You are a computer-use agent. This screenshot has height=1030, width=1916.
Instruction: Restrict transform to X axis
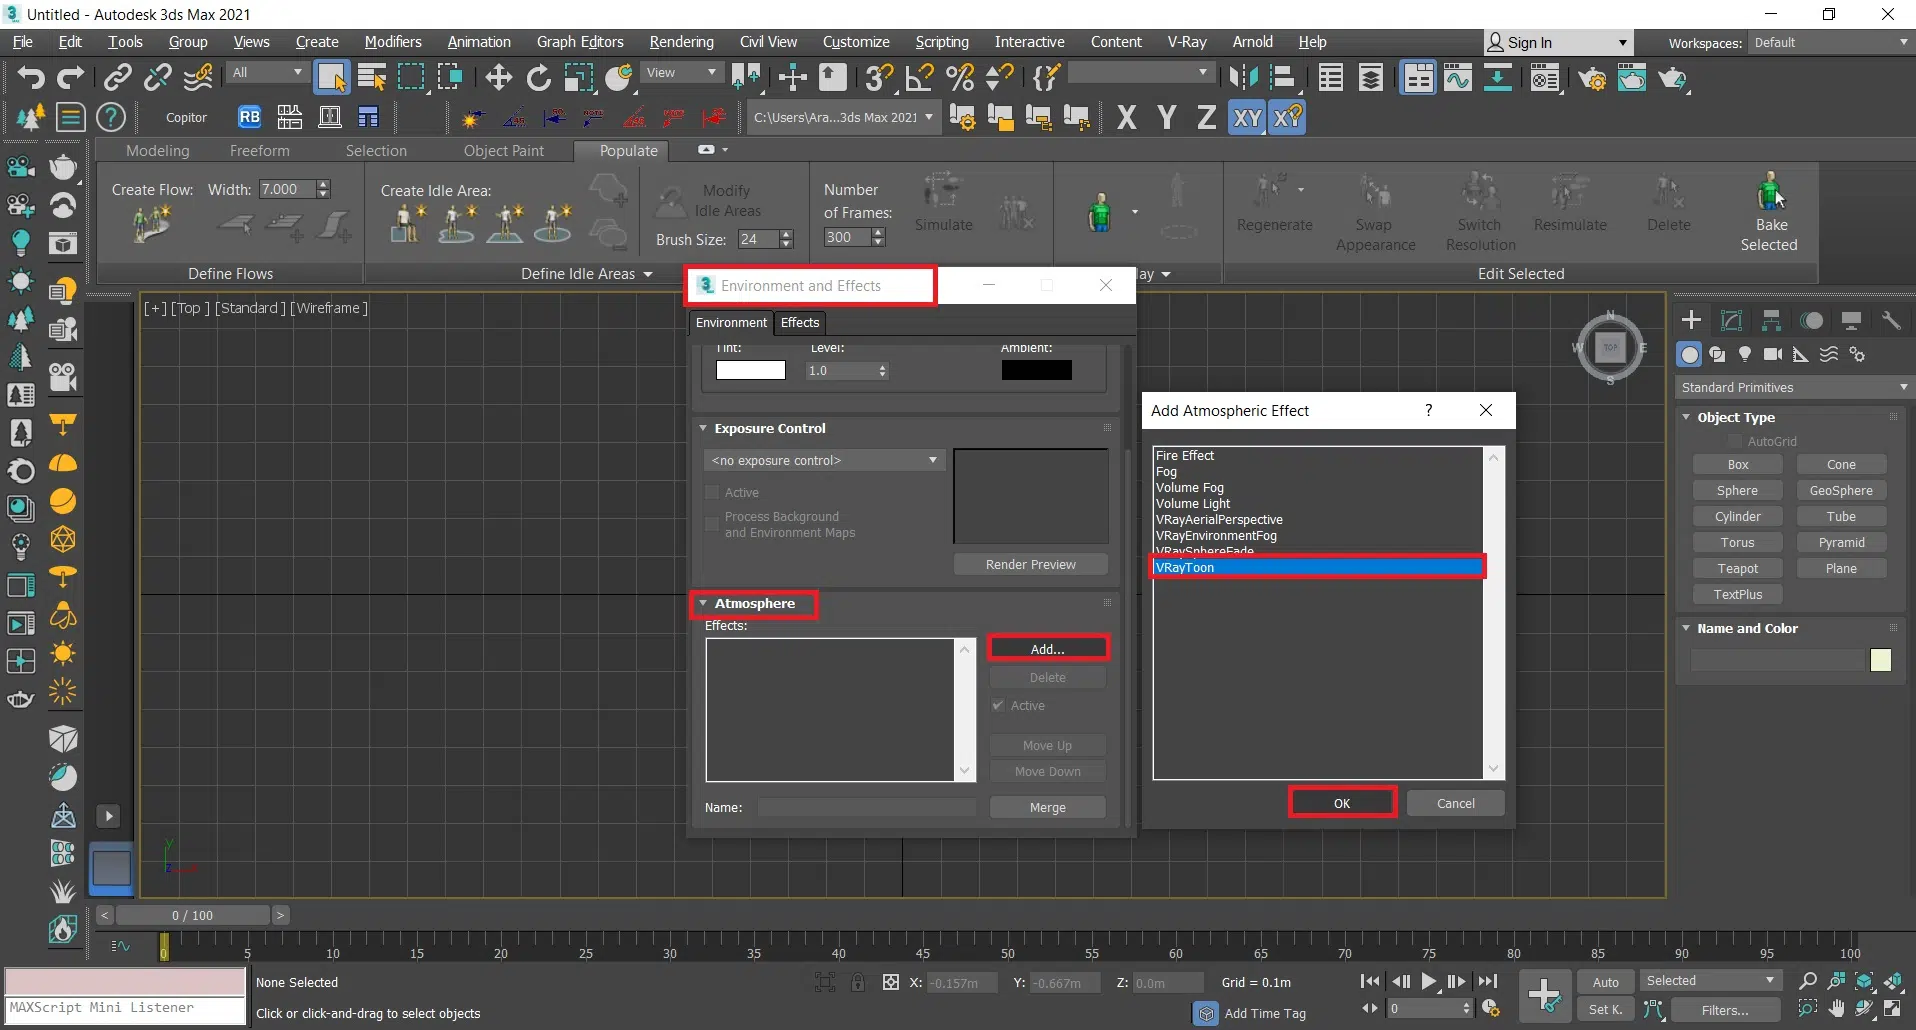coord(1126,118)
